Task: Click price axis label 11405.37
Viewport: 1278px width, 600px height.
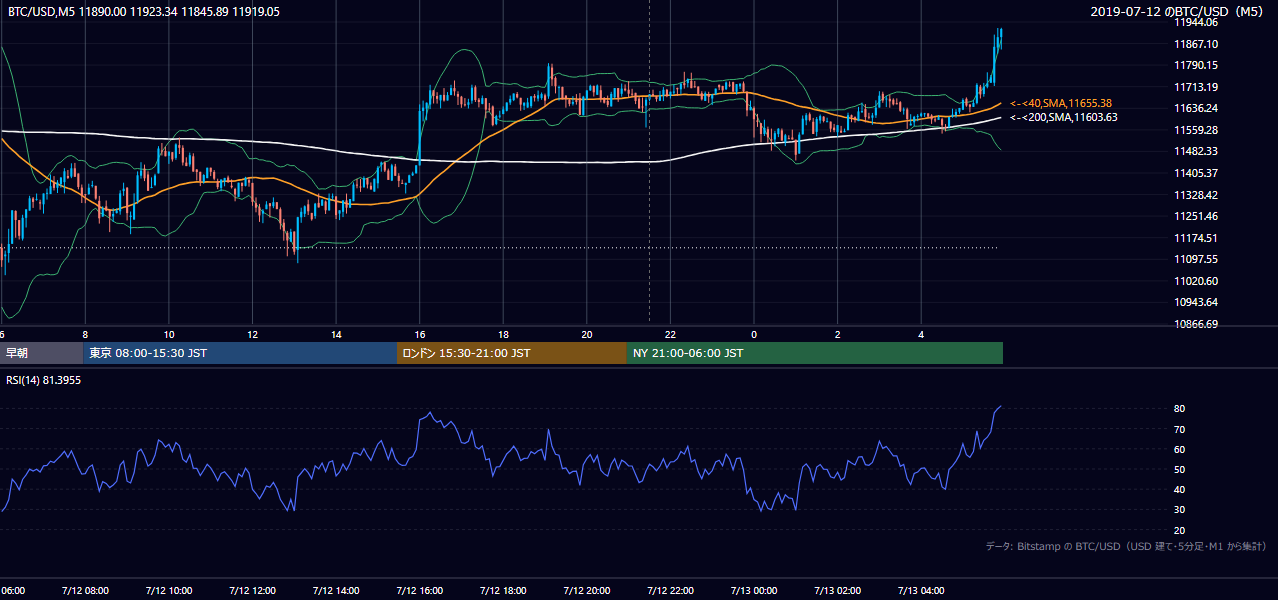Action: [x=1196, y=173]
